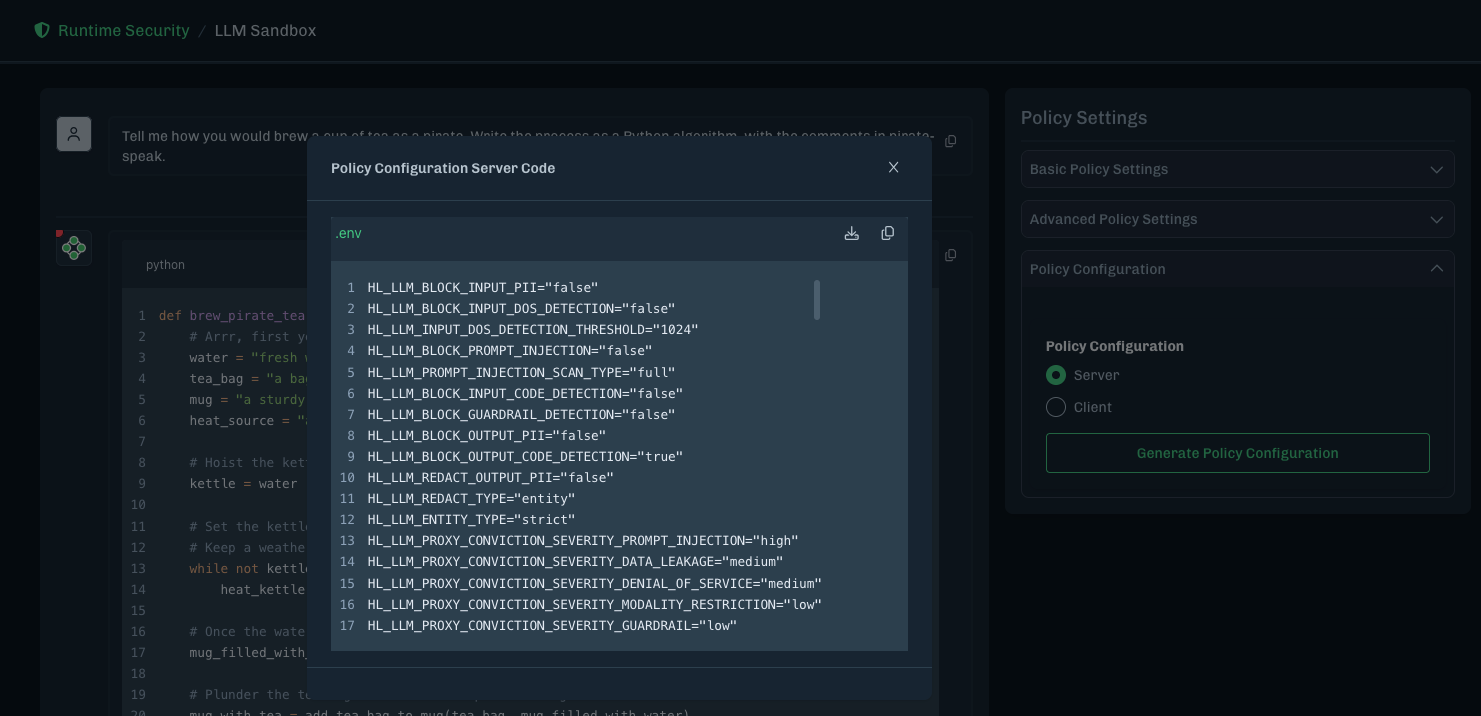Copy the .env code to clipboard
Image resolution: width=1481 pixels, height=716 pixels.
(x=887, y=233)
